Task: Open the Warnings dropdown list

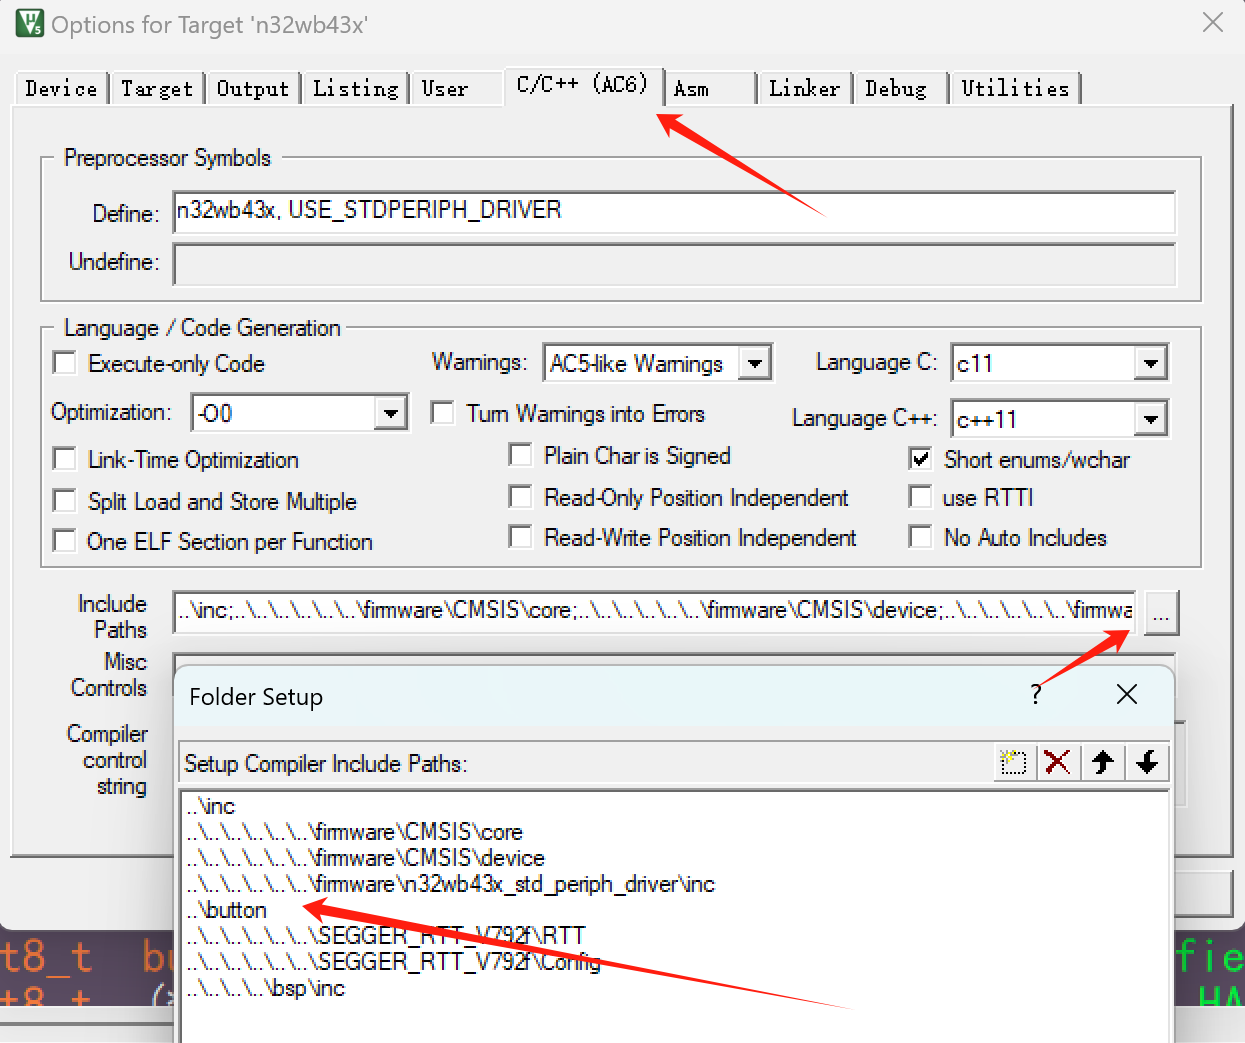Action: tap(755, 363)
